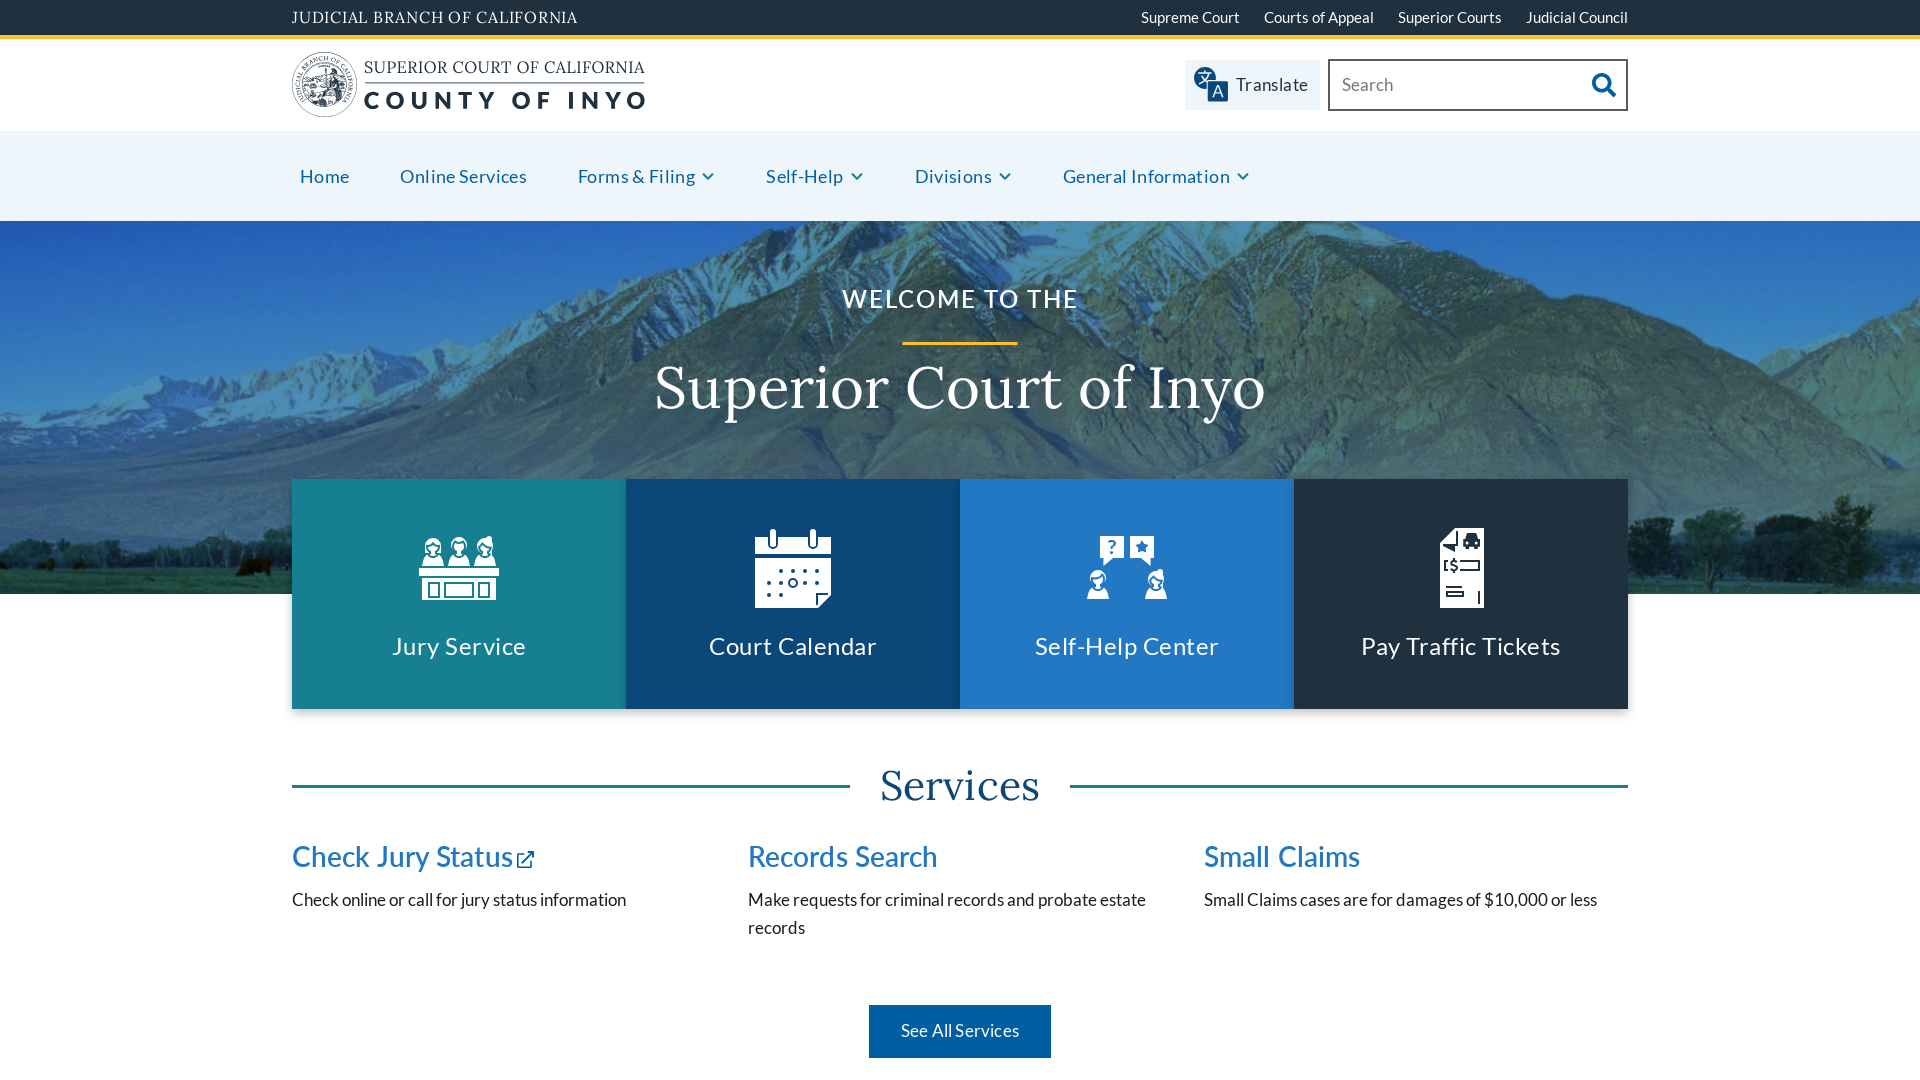Open the Self-Help menu label

tap(804, 176)
